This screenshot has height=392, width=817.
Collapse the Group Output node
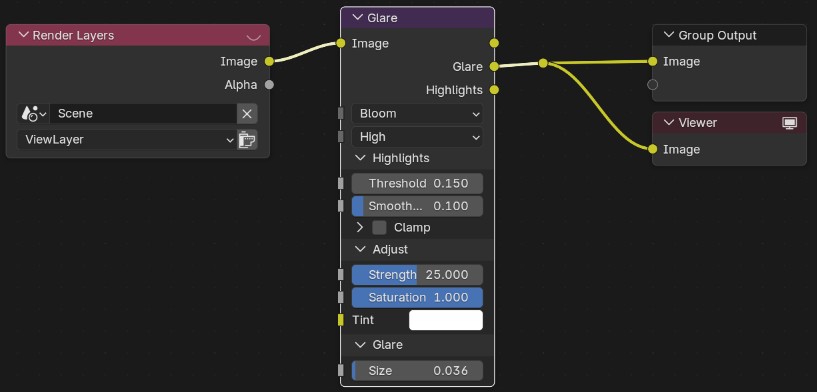(669, 35)
